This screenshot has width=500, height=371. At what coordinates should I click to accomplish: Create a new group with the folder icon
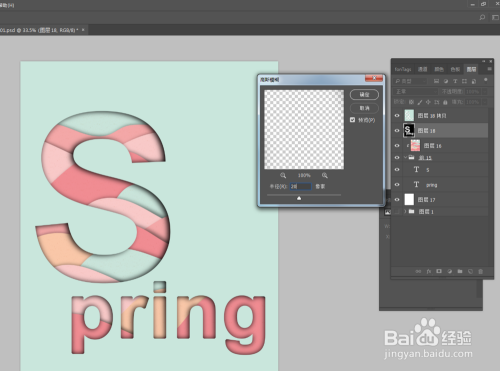(460, 271)
